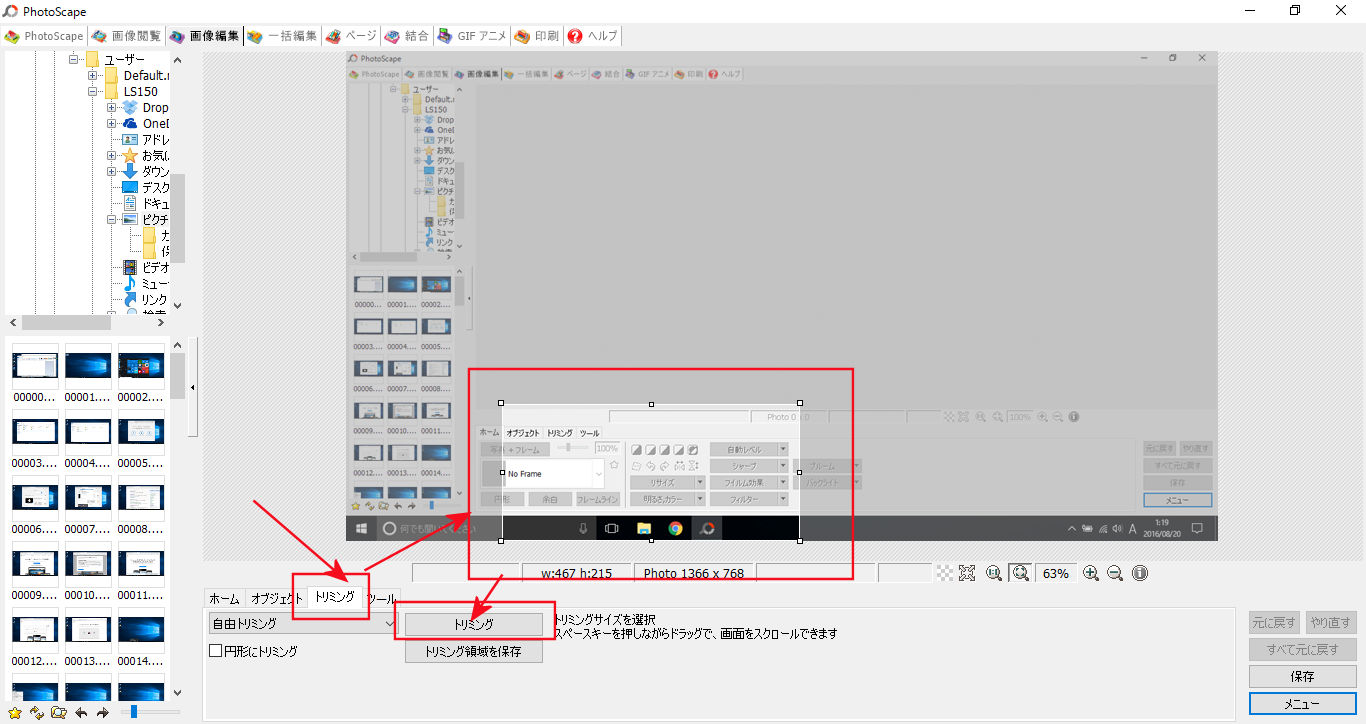This screenshot has height=724, width=1366.
Task: Select the ドキュメント documents icon
Action: point(130,203)
